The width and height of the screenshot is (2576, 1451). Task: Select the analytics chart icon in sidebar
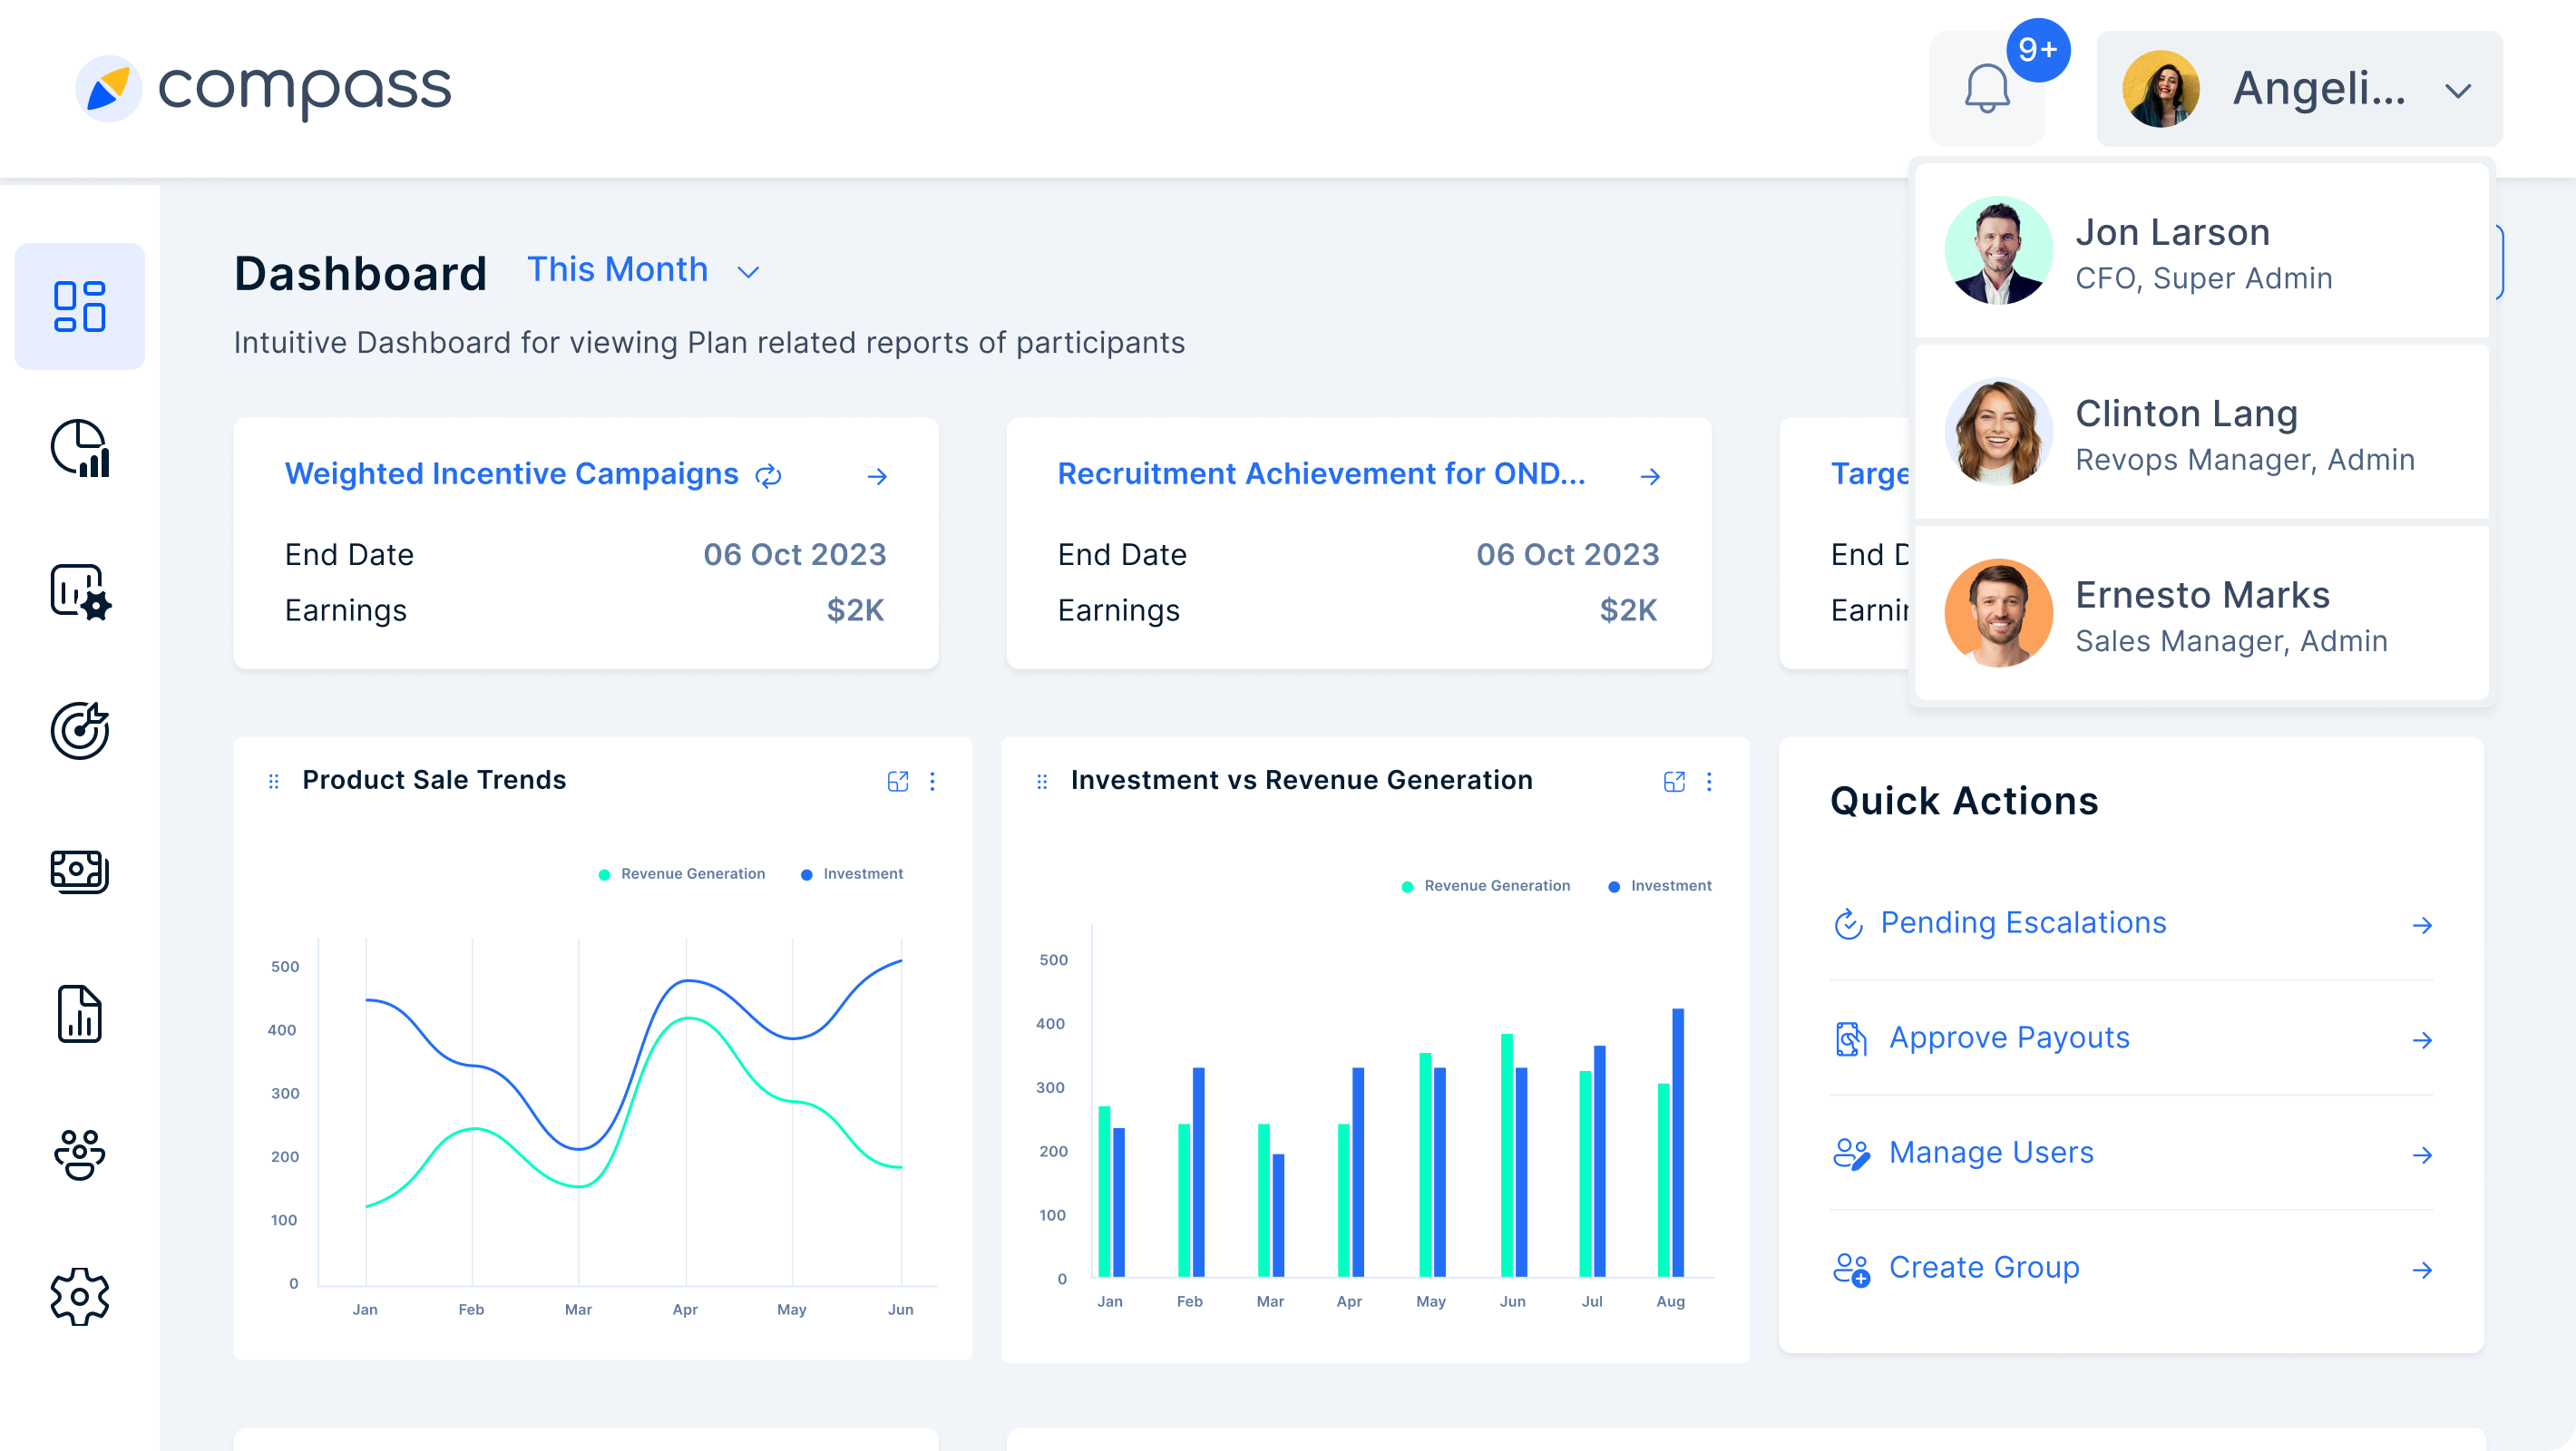pos(79,448)
